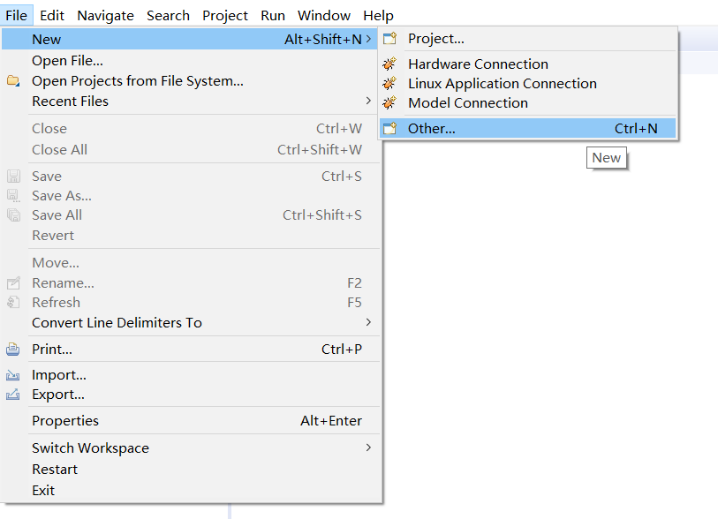Click the Other wizard icon
Image resolution: width=718 pixels, height=519 pixels.
[x=390, y=129]
